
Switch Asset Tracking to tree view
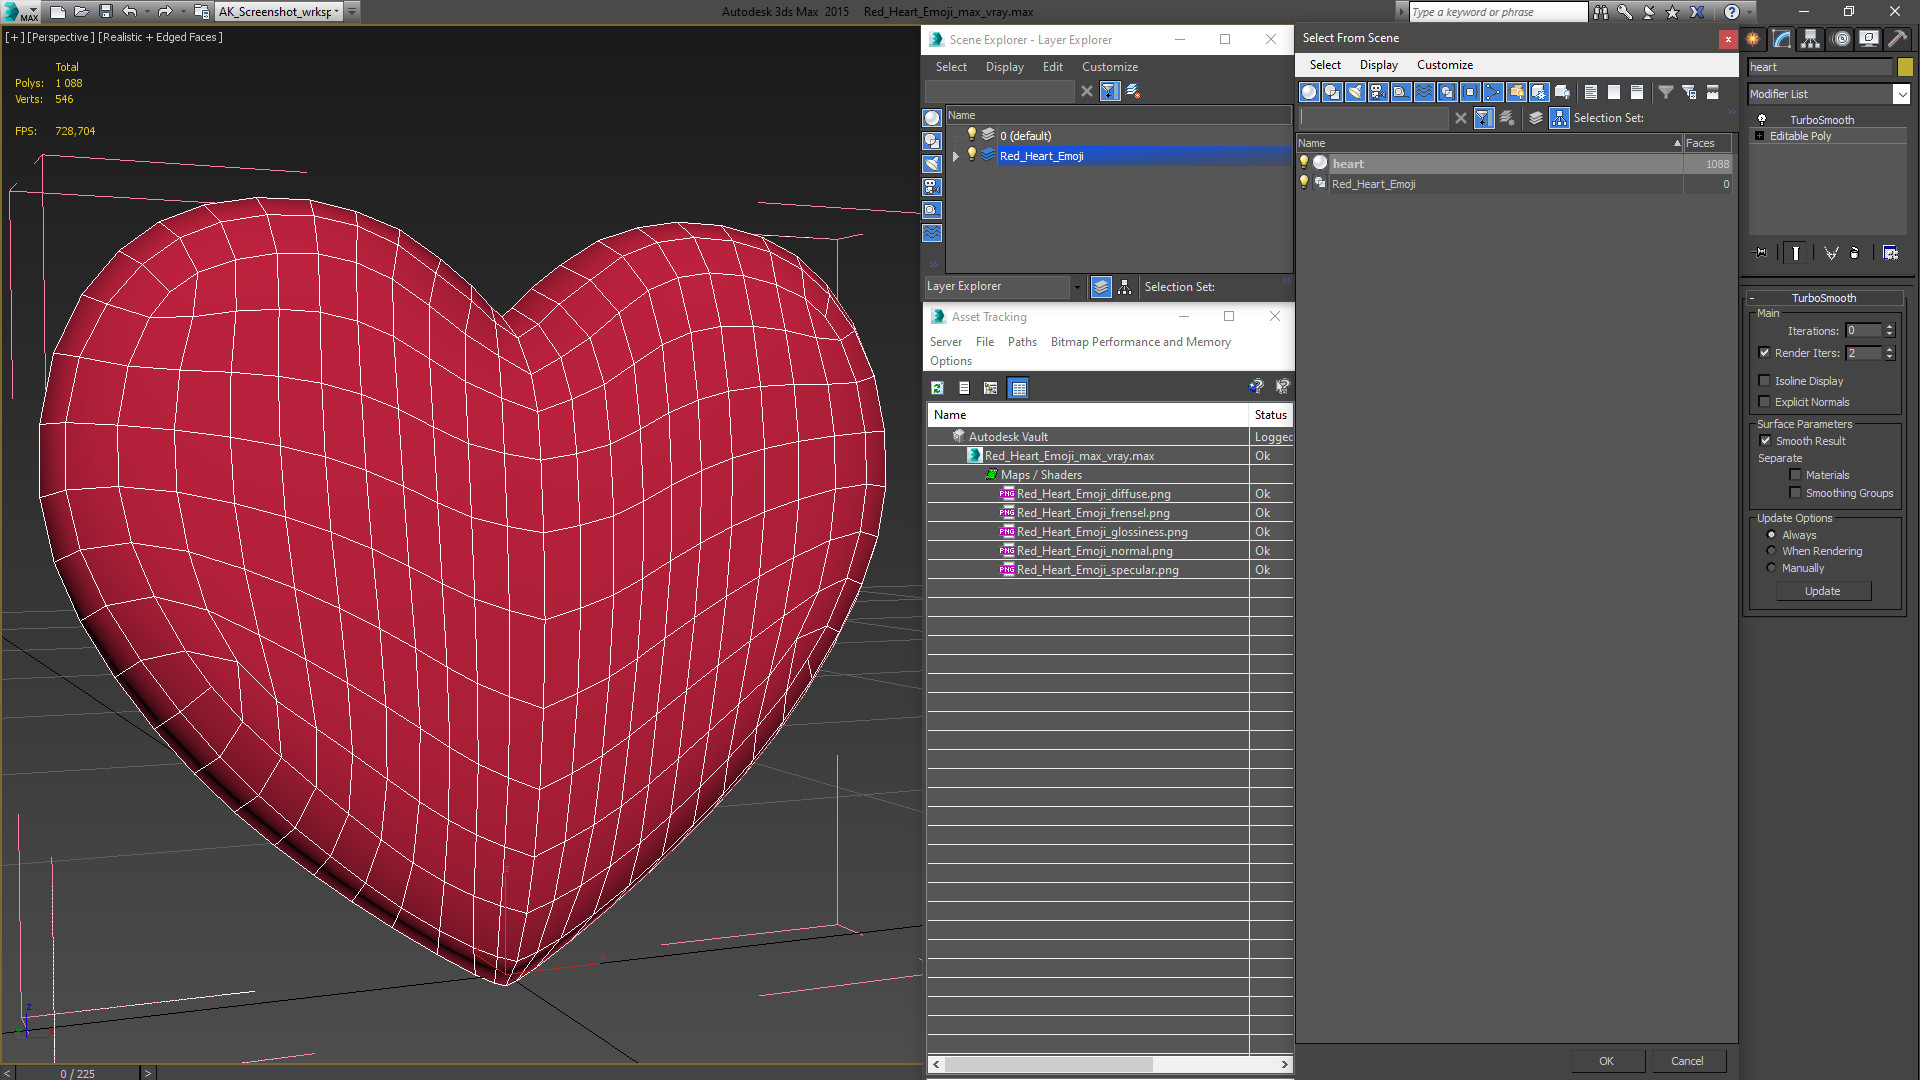coord(990,388)
